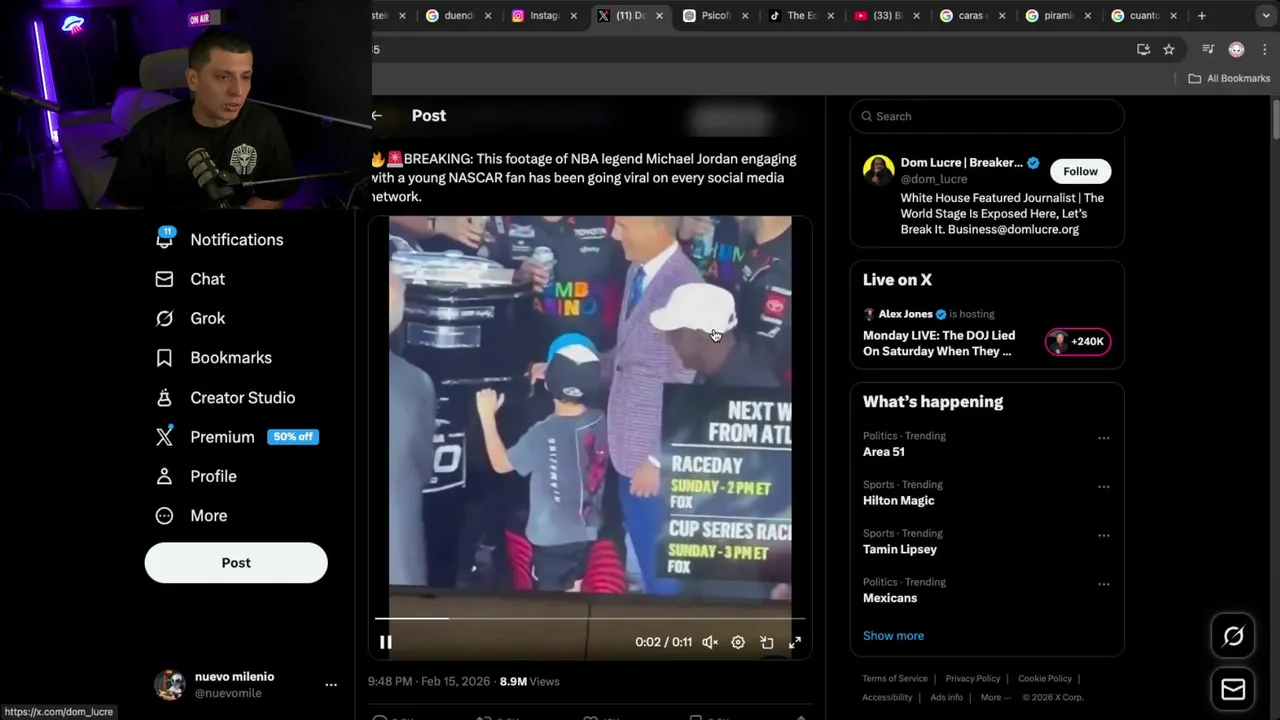
Task: Open the Terms of Service link
Action: [895, 679]
